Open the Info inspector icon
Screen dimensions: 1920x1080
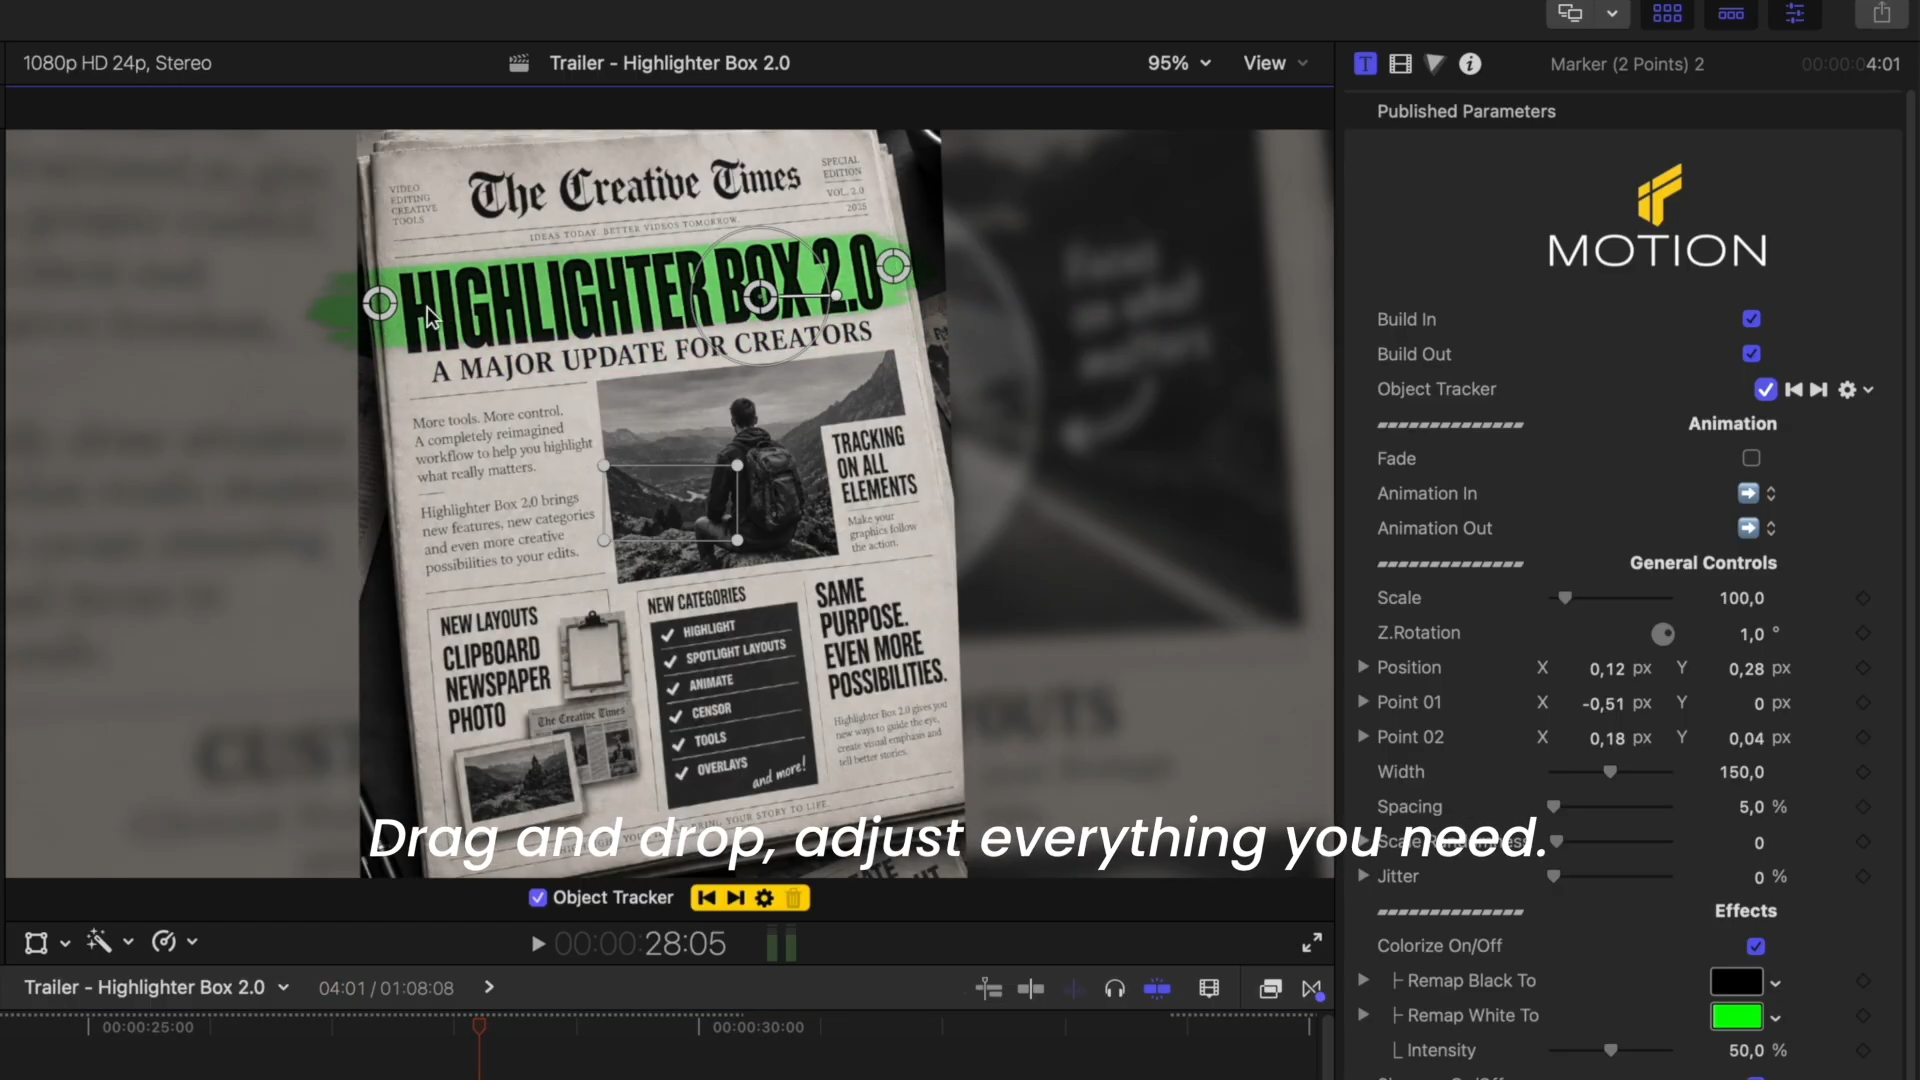1470,64
